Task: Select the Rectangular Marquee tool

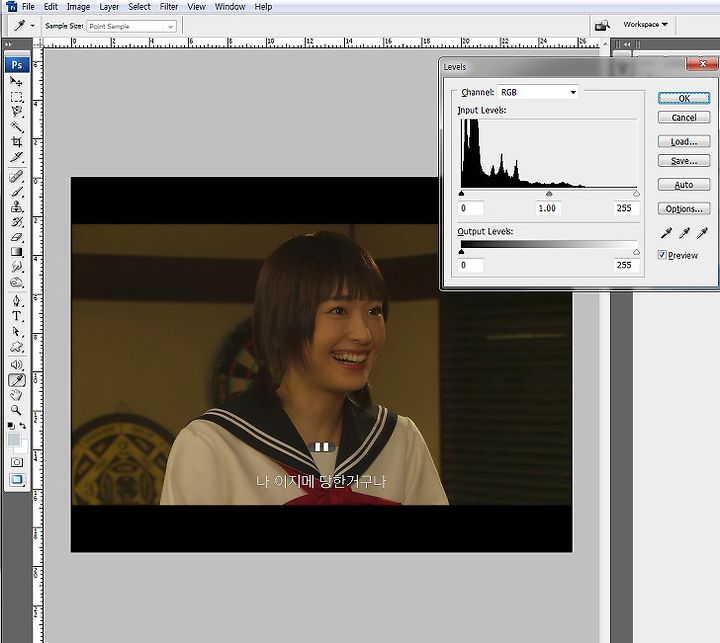Action: click(16, 97)
